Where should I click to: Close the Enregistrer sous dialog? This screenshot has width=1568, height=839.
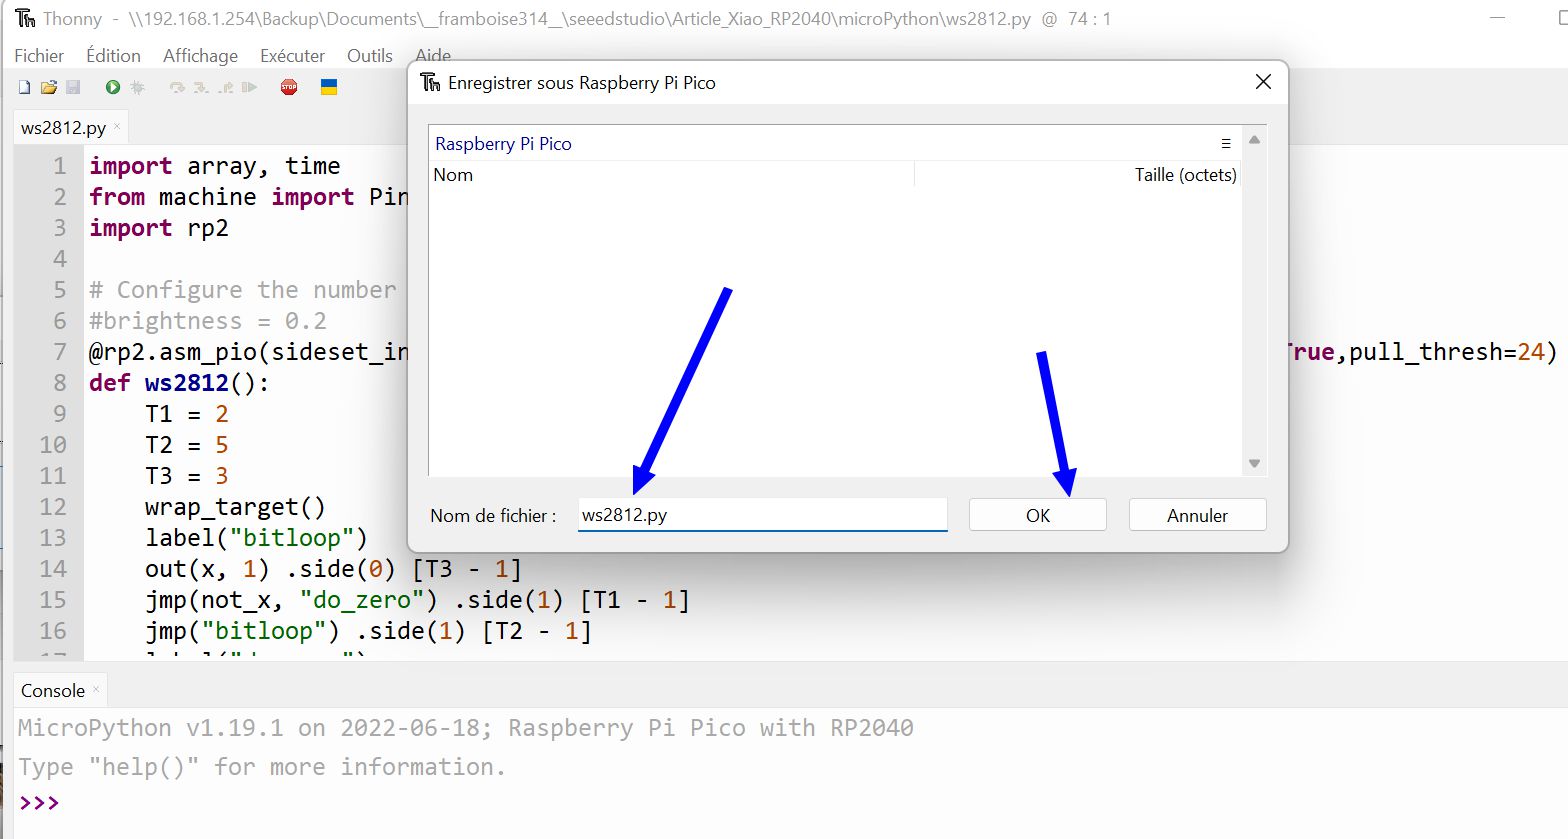click(1263, 82)
